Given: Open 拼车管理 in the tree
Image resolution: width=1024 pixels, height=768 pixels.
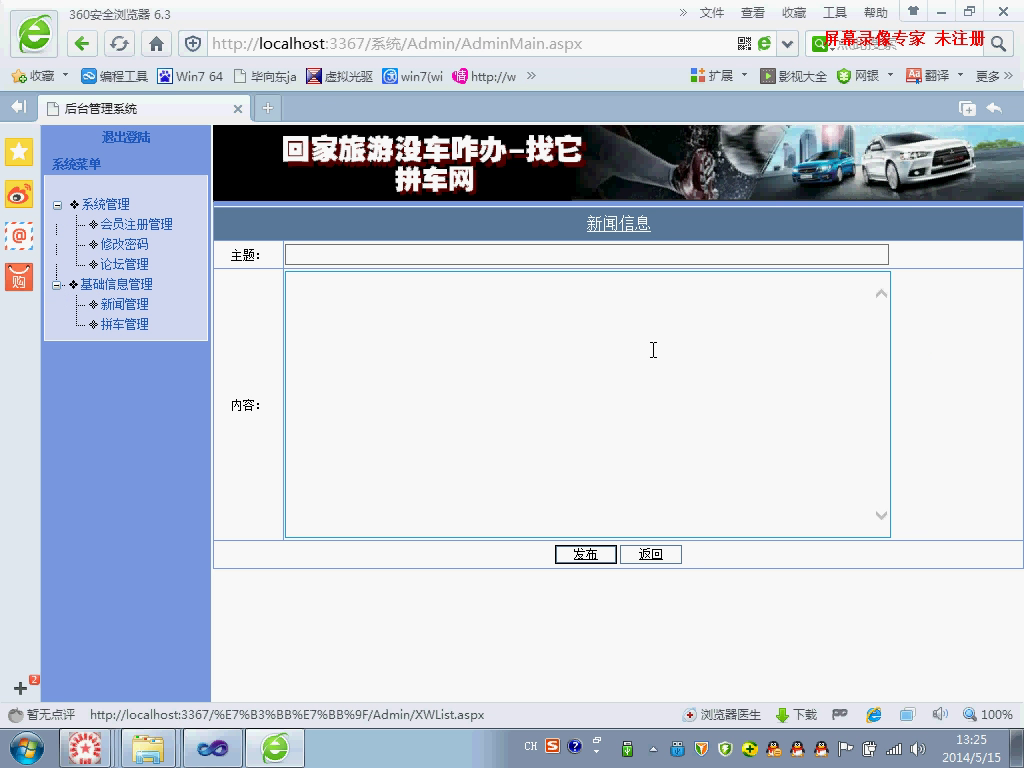Looking at the screenshot, I should 124,325.
